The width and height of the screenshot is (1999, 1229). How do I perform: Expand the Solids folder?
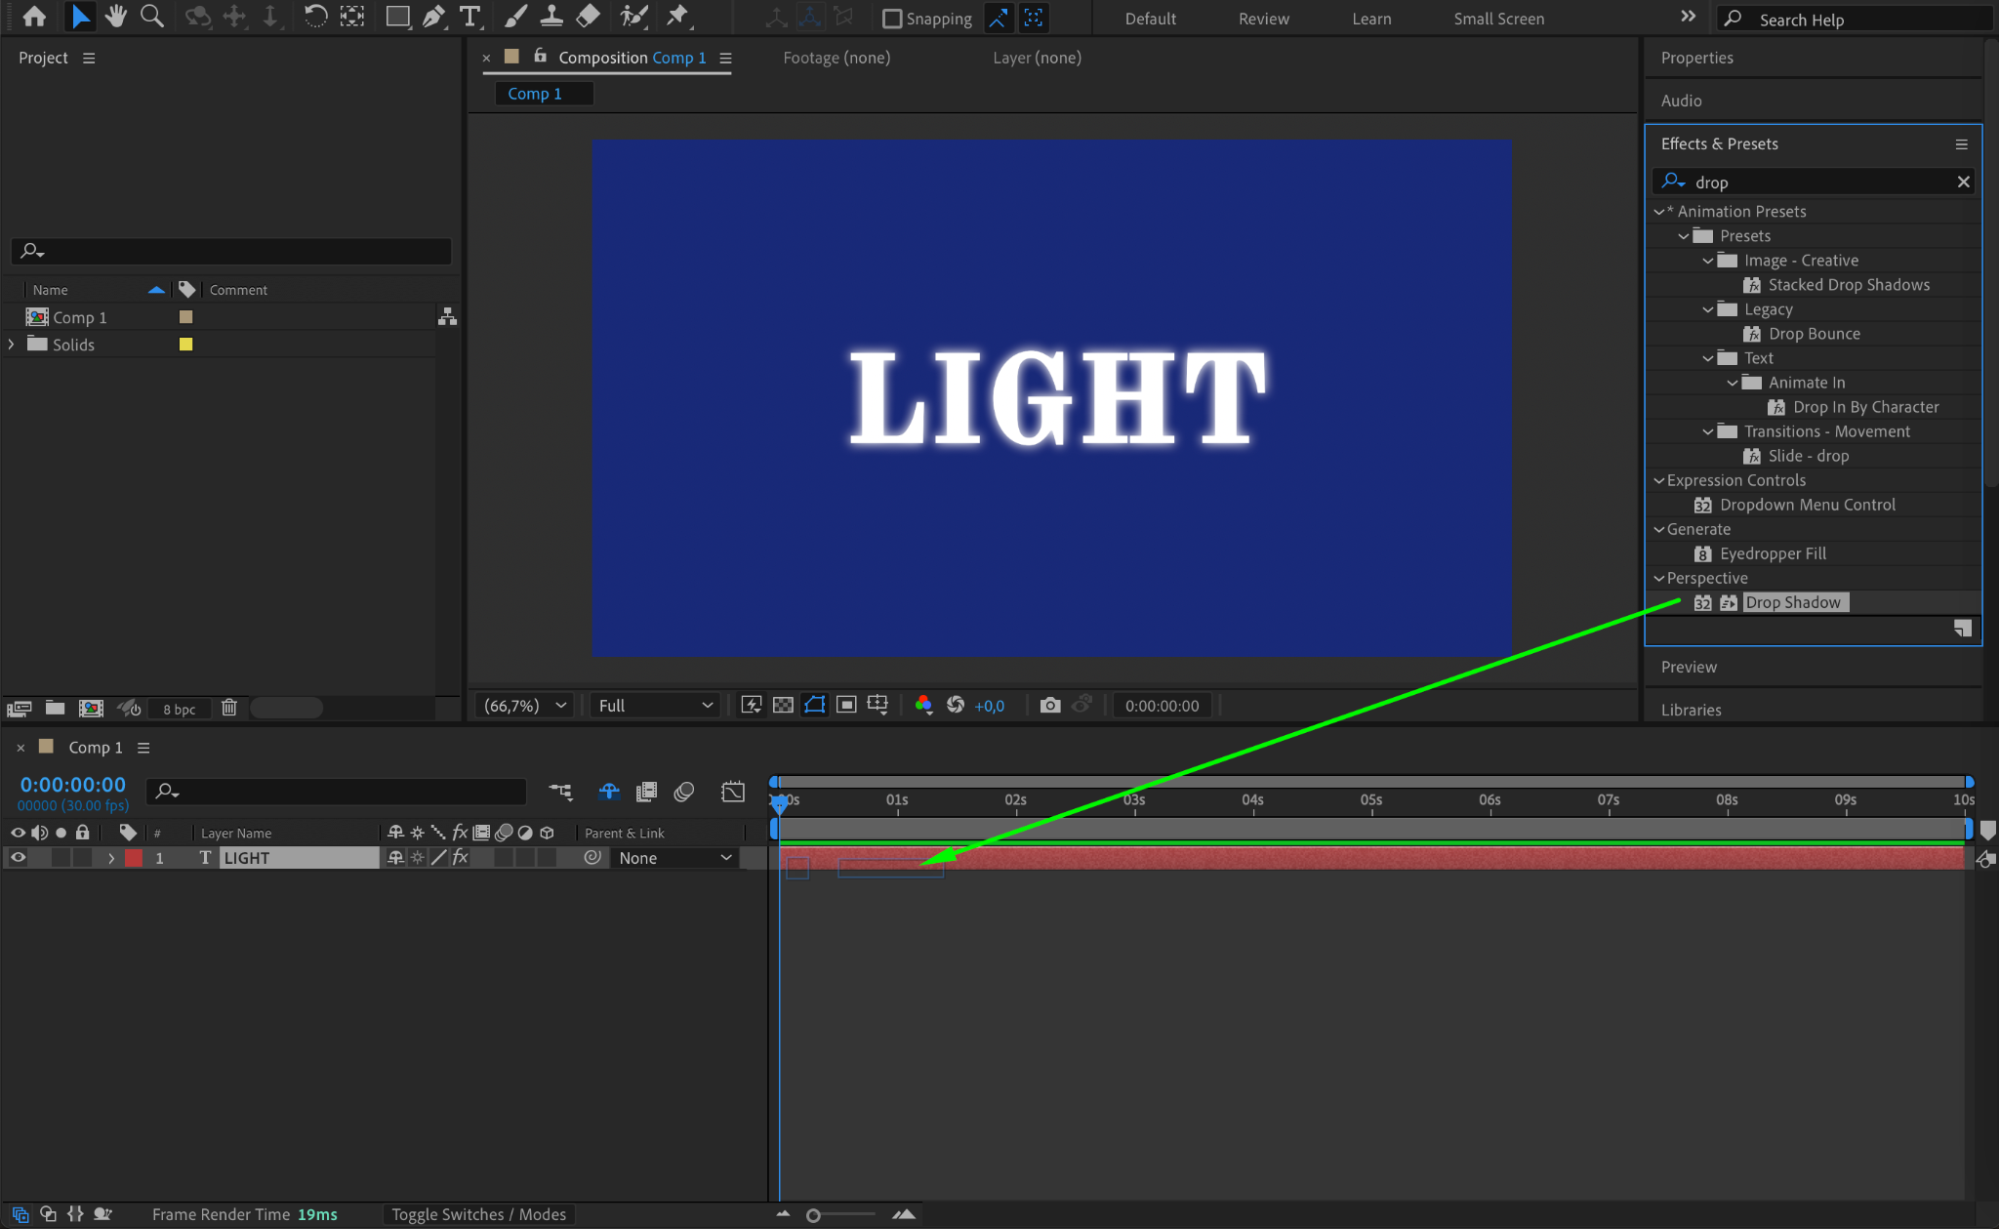point(12,344)
